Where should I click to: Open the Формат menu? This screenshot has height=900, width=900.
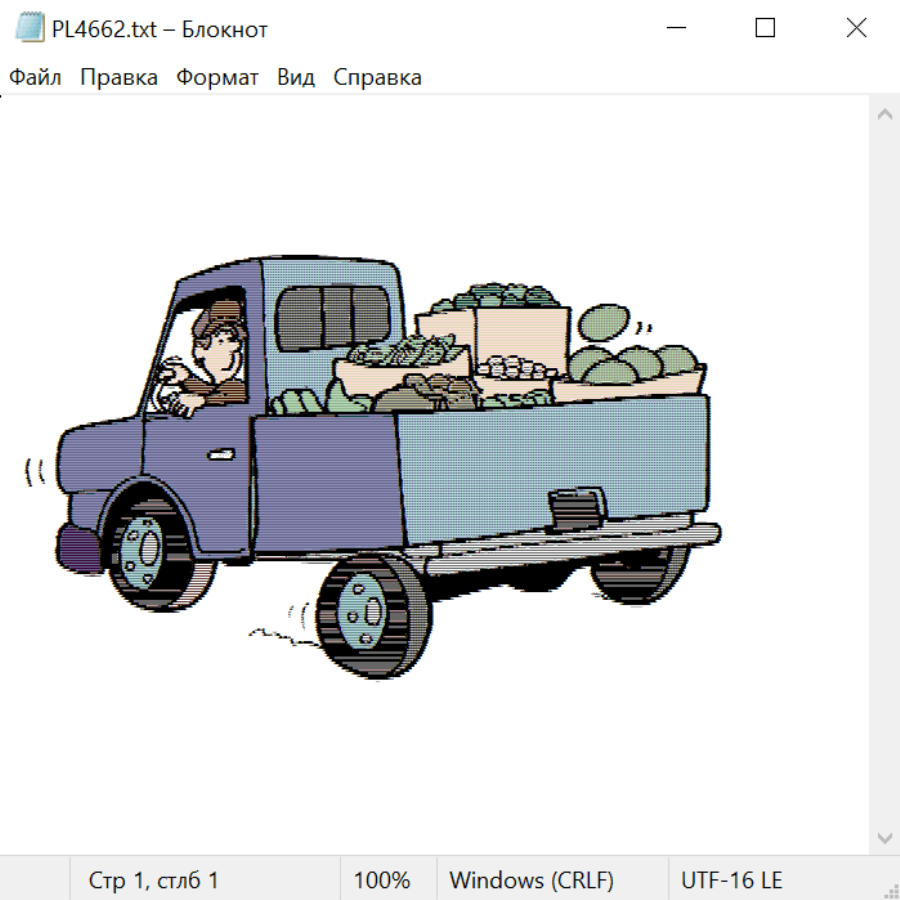(x=217, y=78)
